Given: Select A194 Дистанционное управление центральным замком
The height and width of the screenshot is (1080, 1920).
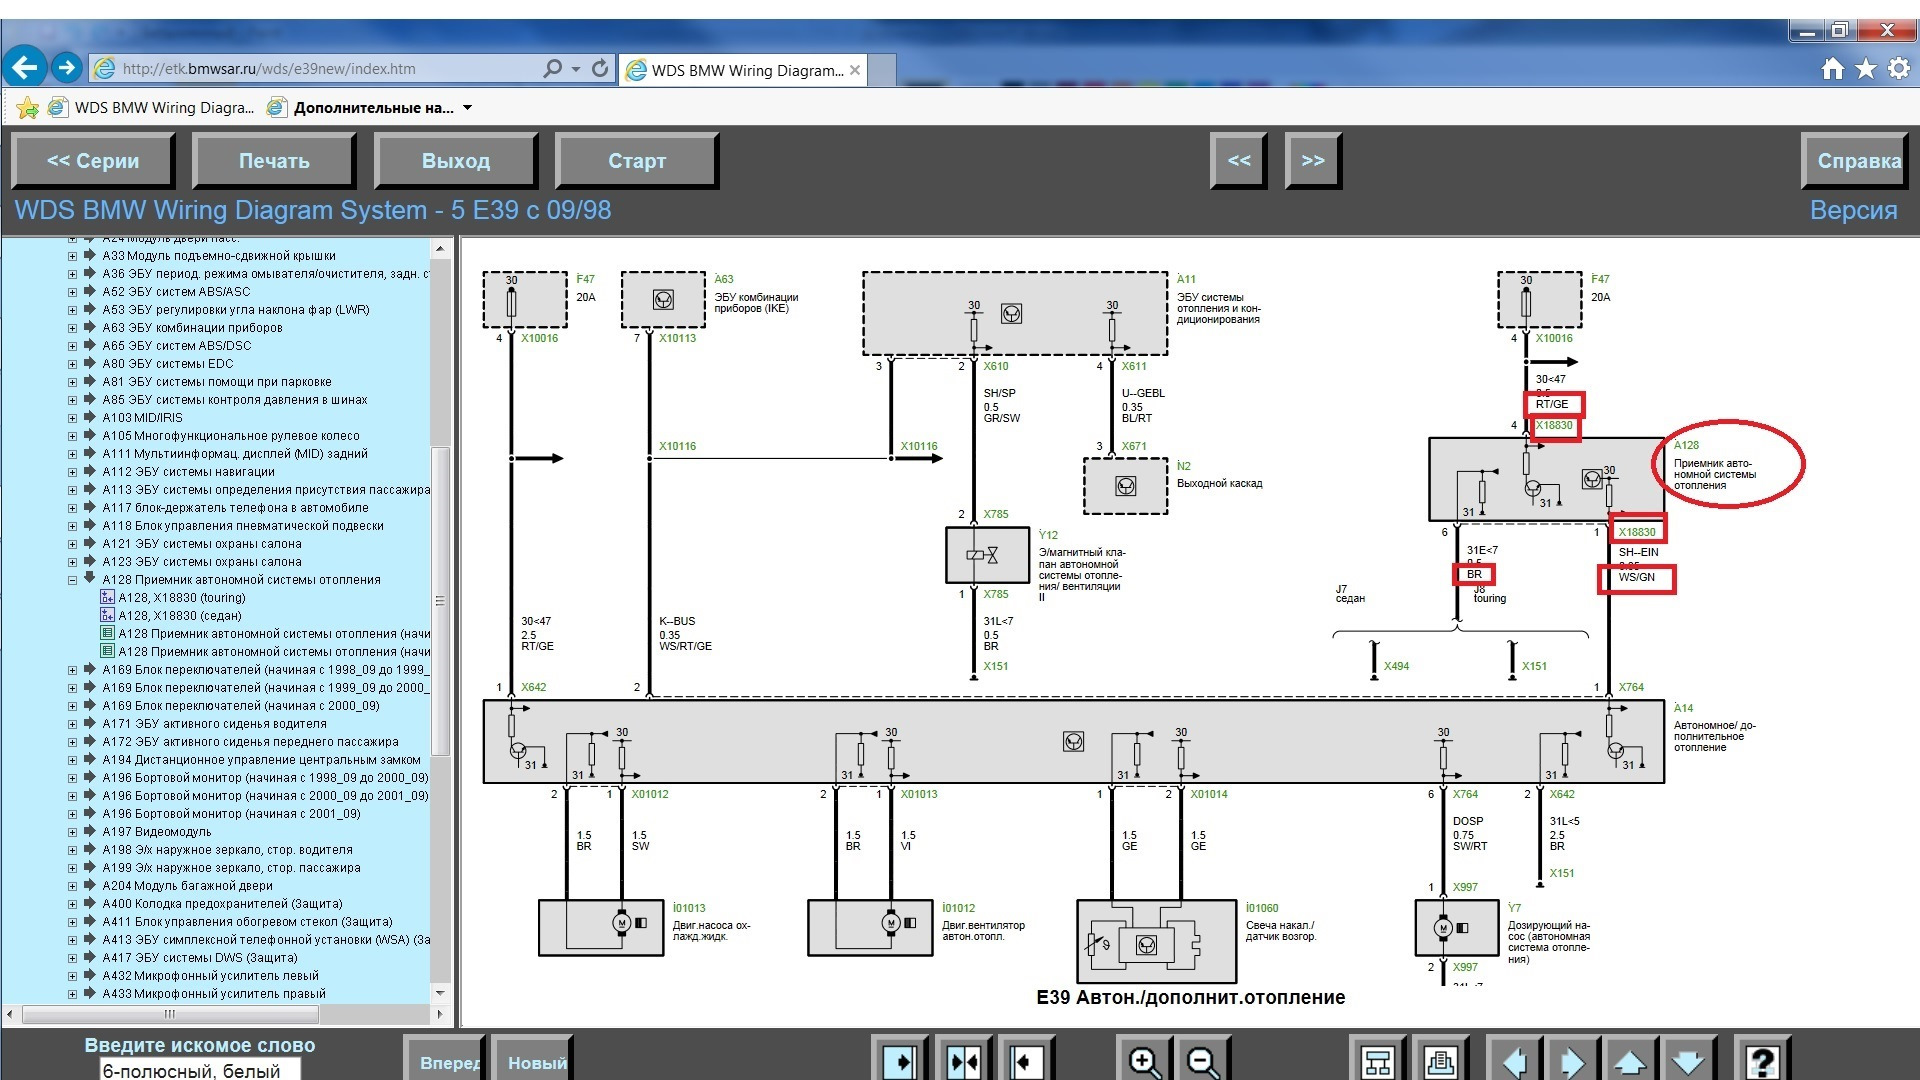Looking at the screenshot, I should pos(261,760).
